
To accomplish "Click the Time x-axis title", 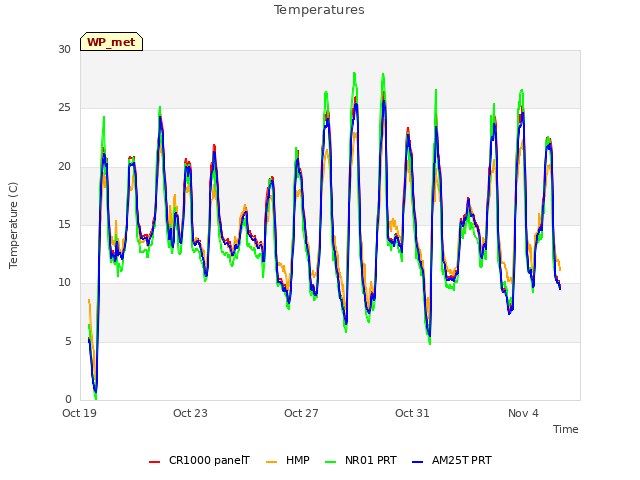I will [x=566, y=429].
